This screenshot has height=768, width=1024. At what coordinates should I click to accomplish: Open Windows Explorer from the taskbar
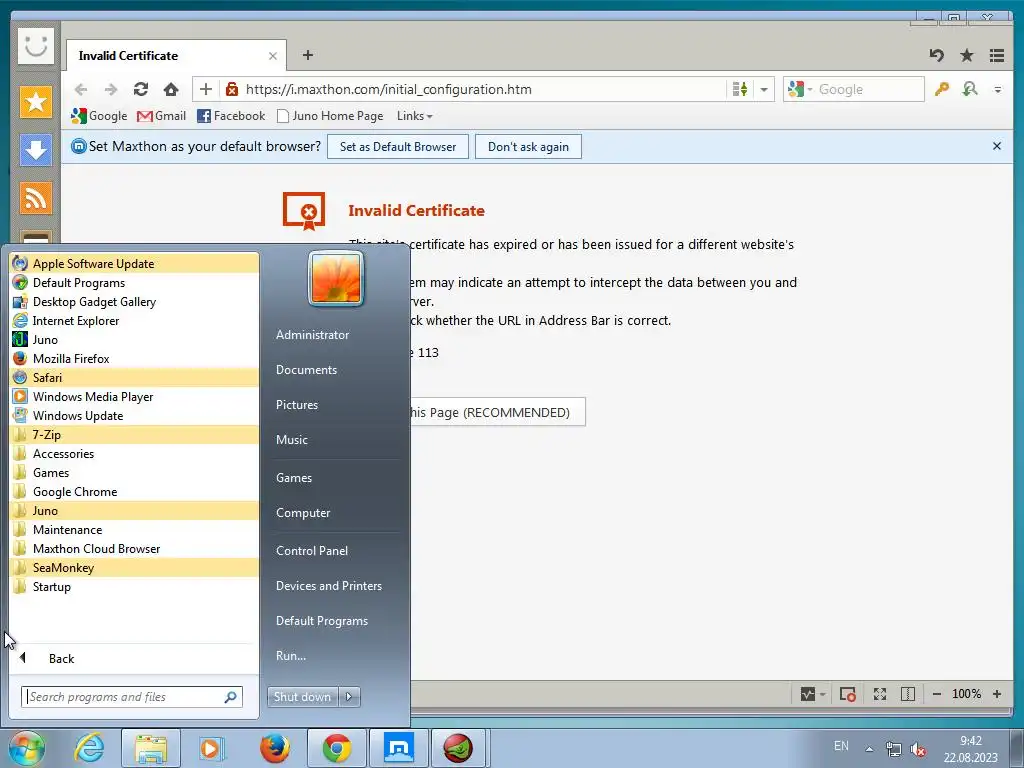pos(151,748)
